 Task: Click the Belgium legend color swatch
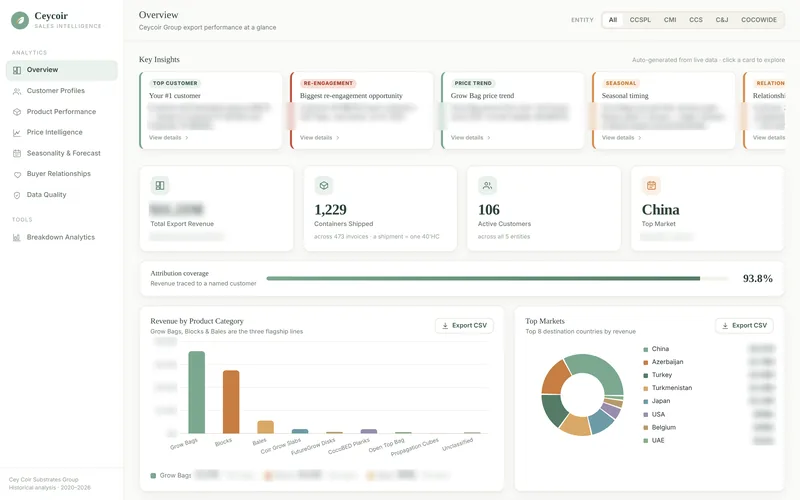[x=645, y=428]
